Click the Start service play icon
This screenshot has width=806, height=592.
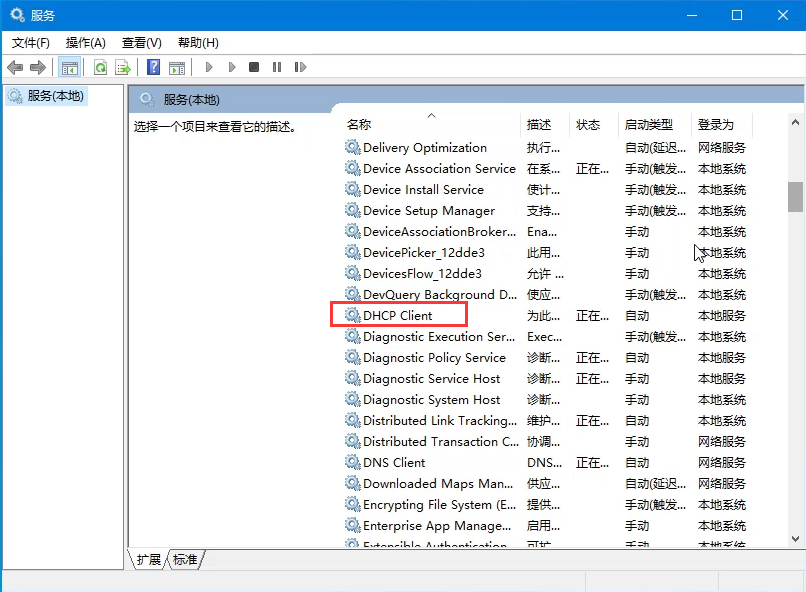[209, 67]
